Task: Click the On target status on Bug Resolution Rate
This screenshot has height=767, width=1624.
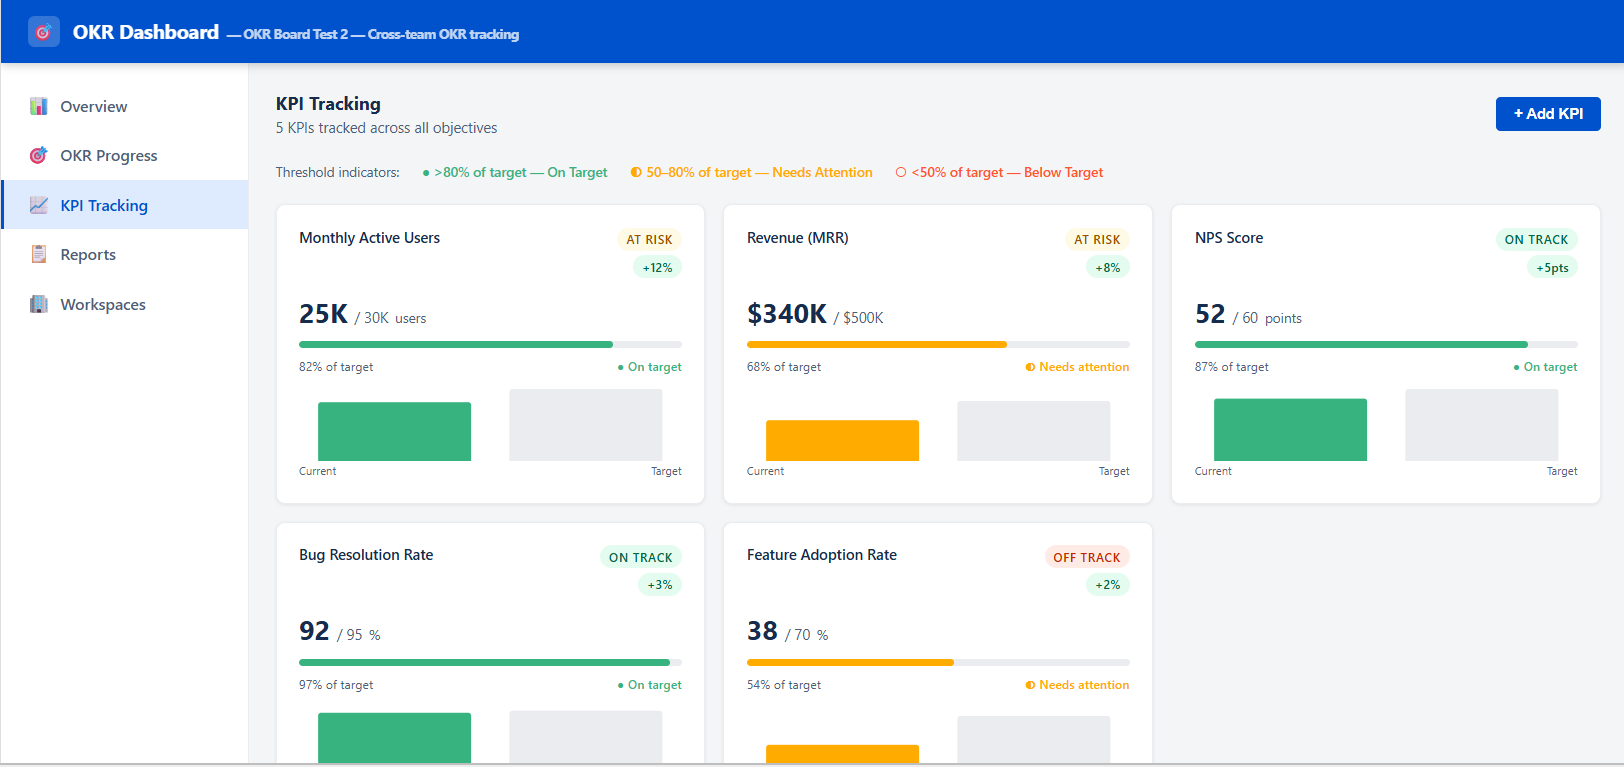Action: point(650,685)
